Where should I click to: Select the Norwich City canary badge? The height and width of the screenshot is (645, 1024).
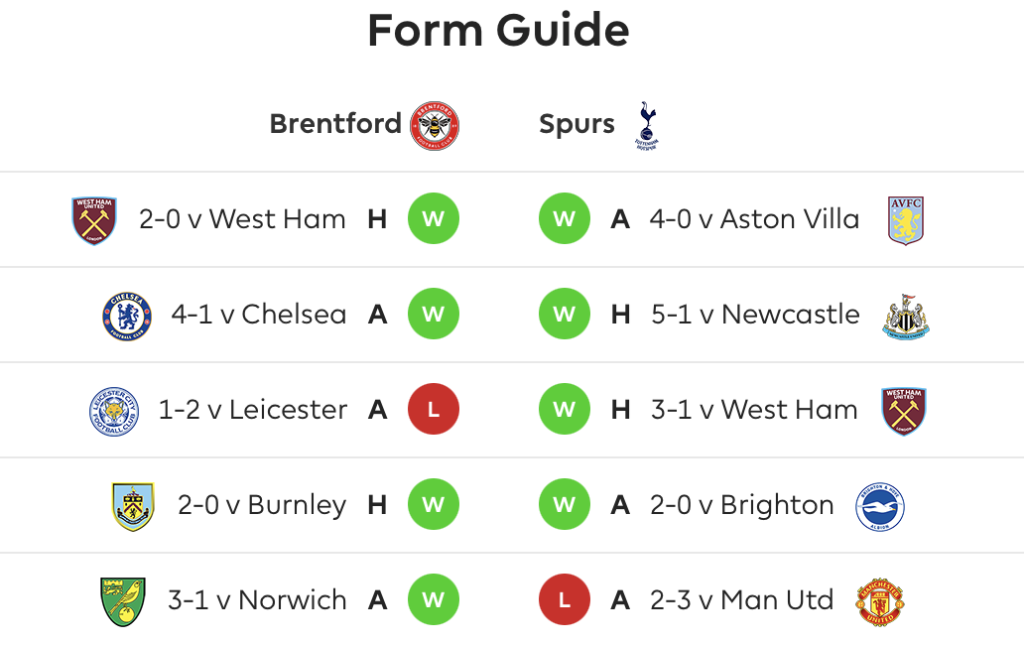(123, 602)
